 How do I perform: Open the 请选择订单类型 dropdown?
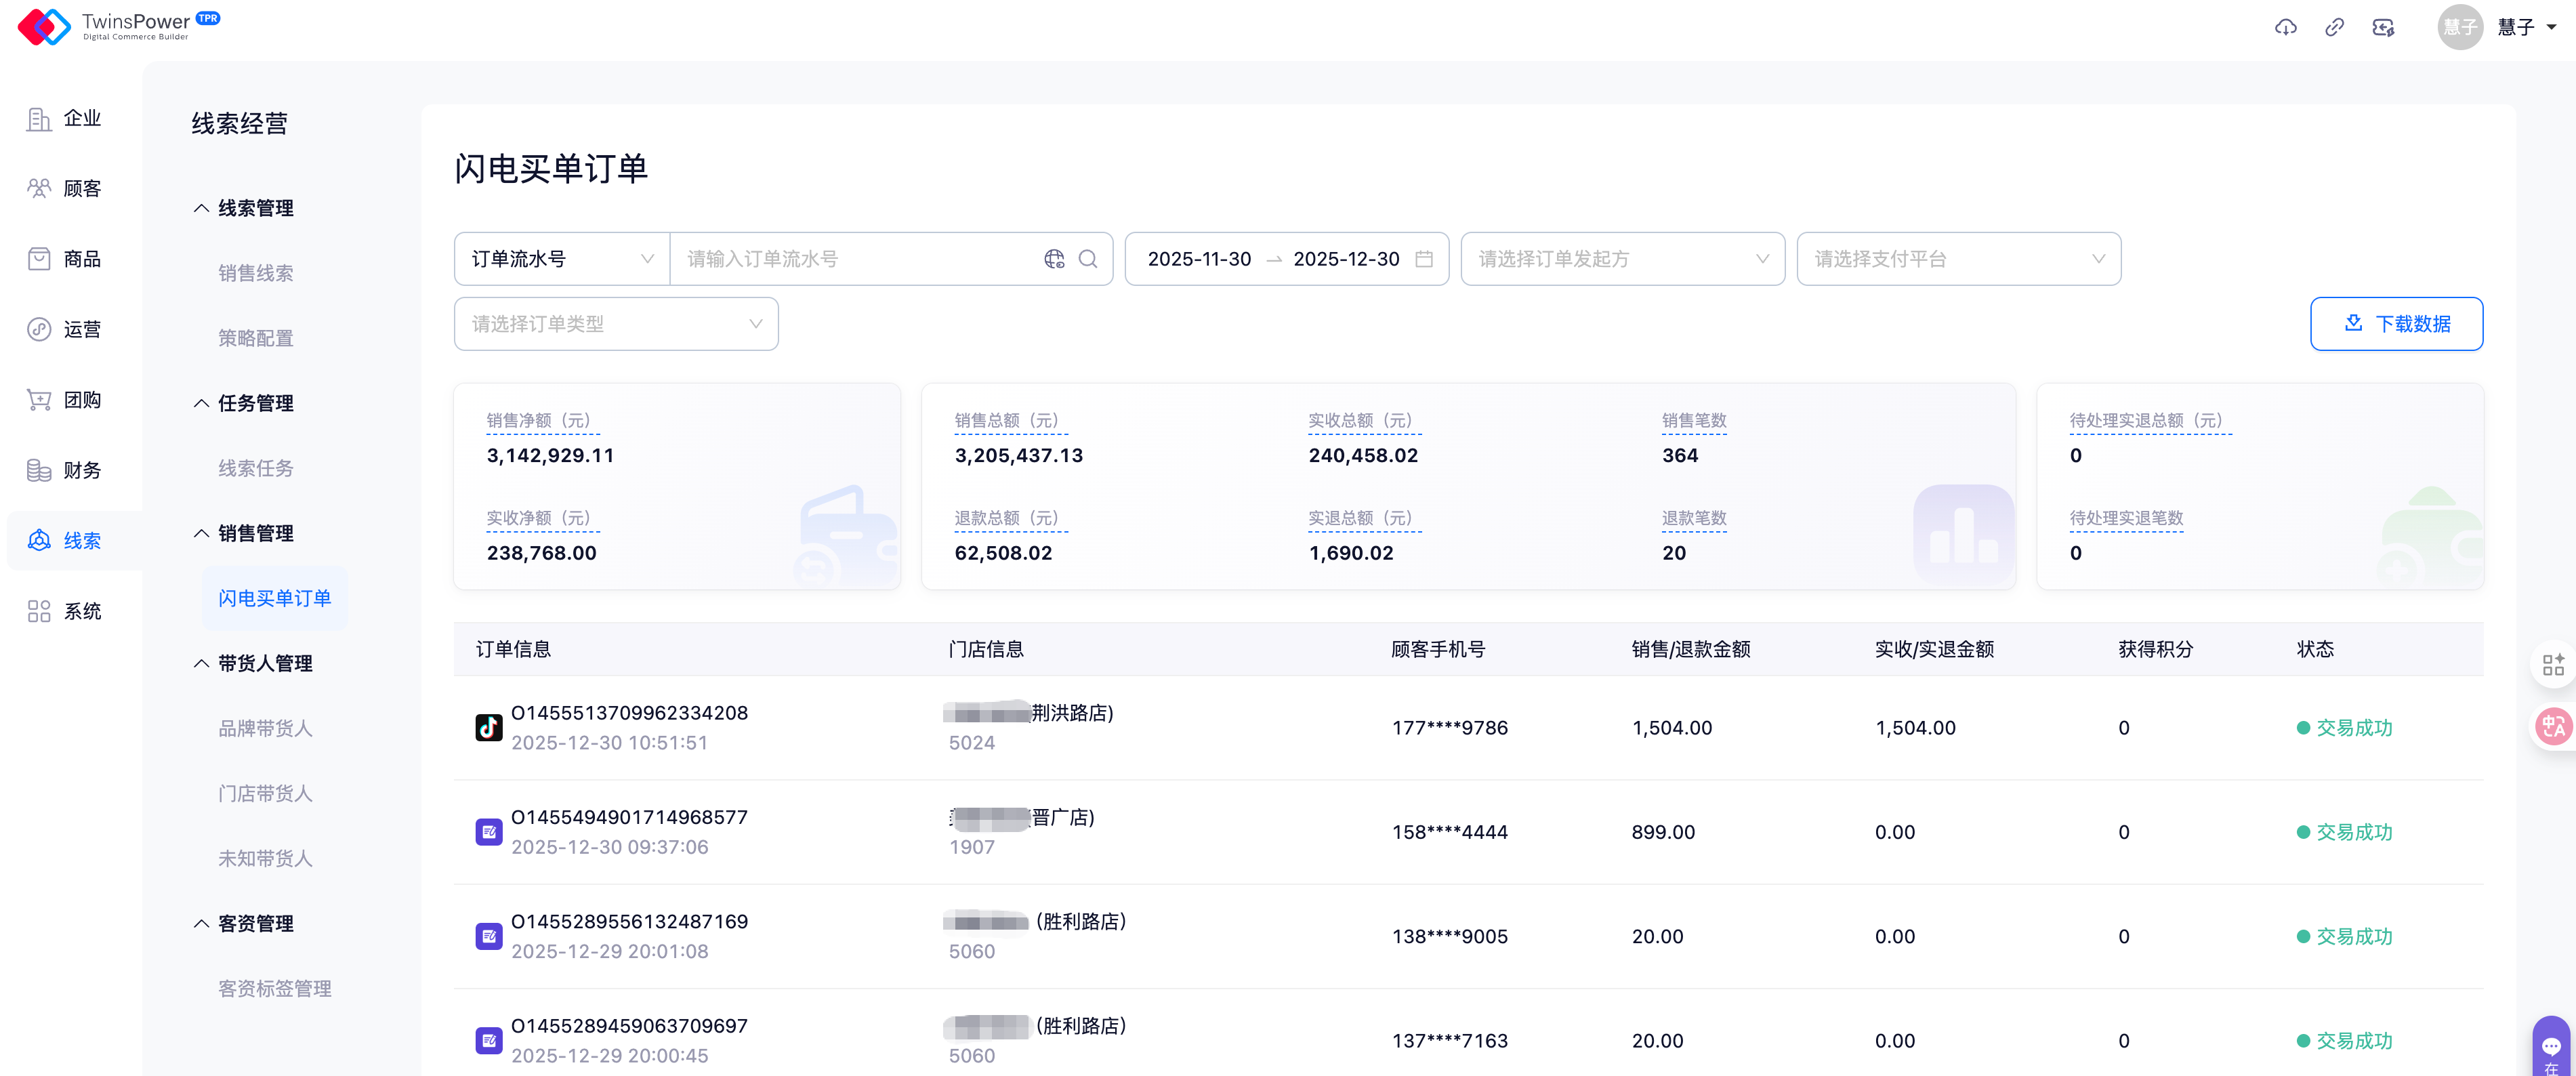tap(615, 324)
